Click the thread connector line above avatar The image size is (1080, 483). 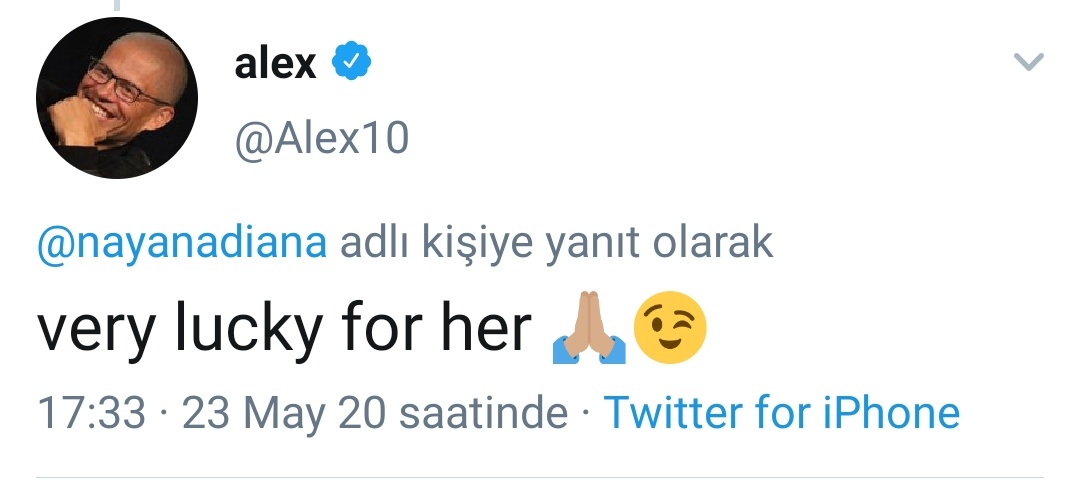click(117, 5)
